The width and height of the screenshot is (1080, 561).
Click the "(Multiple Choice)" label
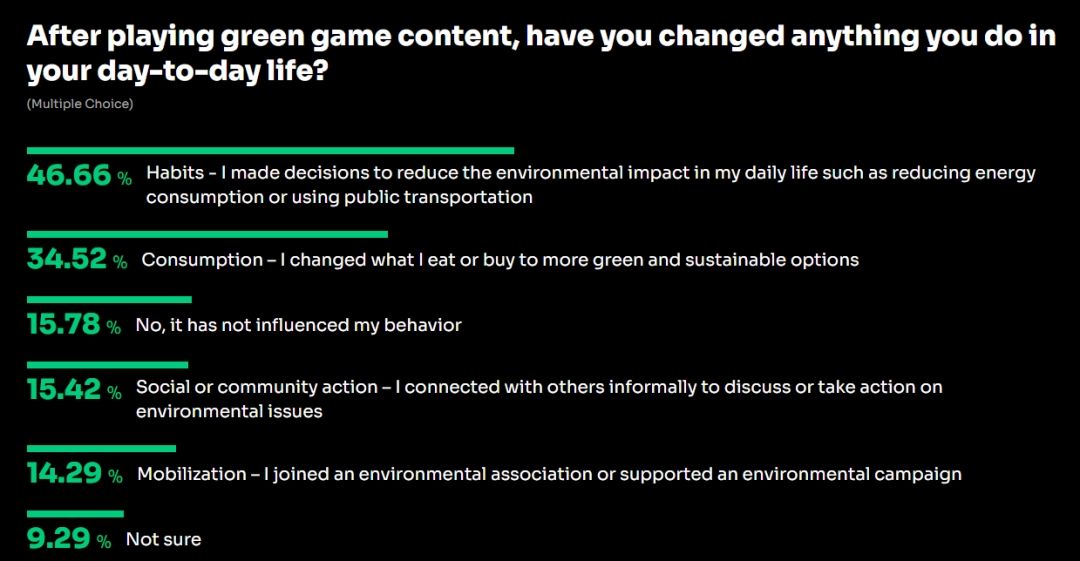pyautogui.click(x=80, y=104)
